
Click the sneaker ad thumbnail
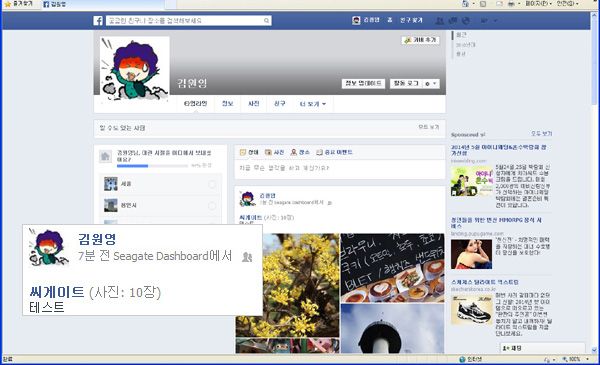click(x=471, y=310)
